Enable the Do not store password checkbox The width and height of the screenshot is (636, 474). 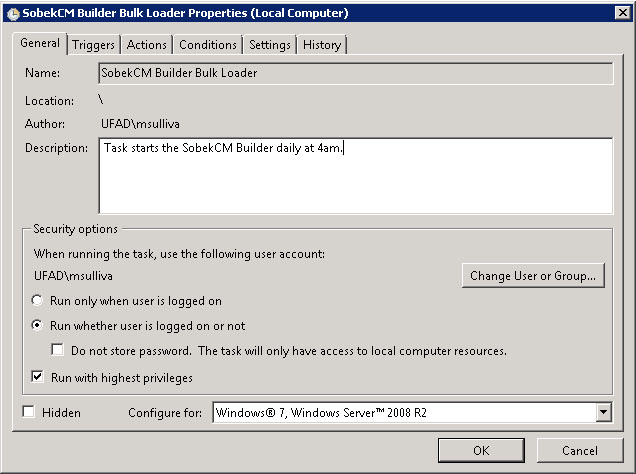[58, 350]
